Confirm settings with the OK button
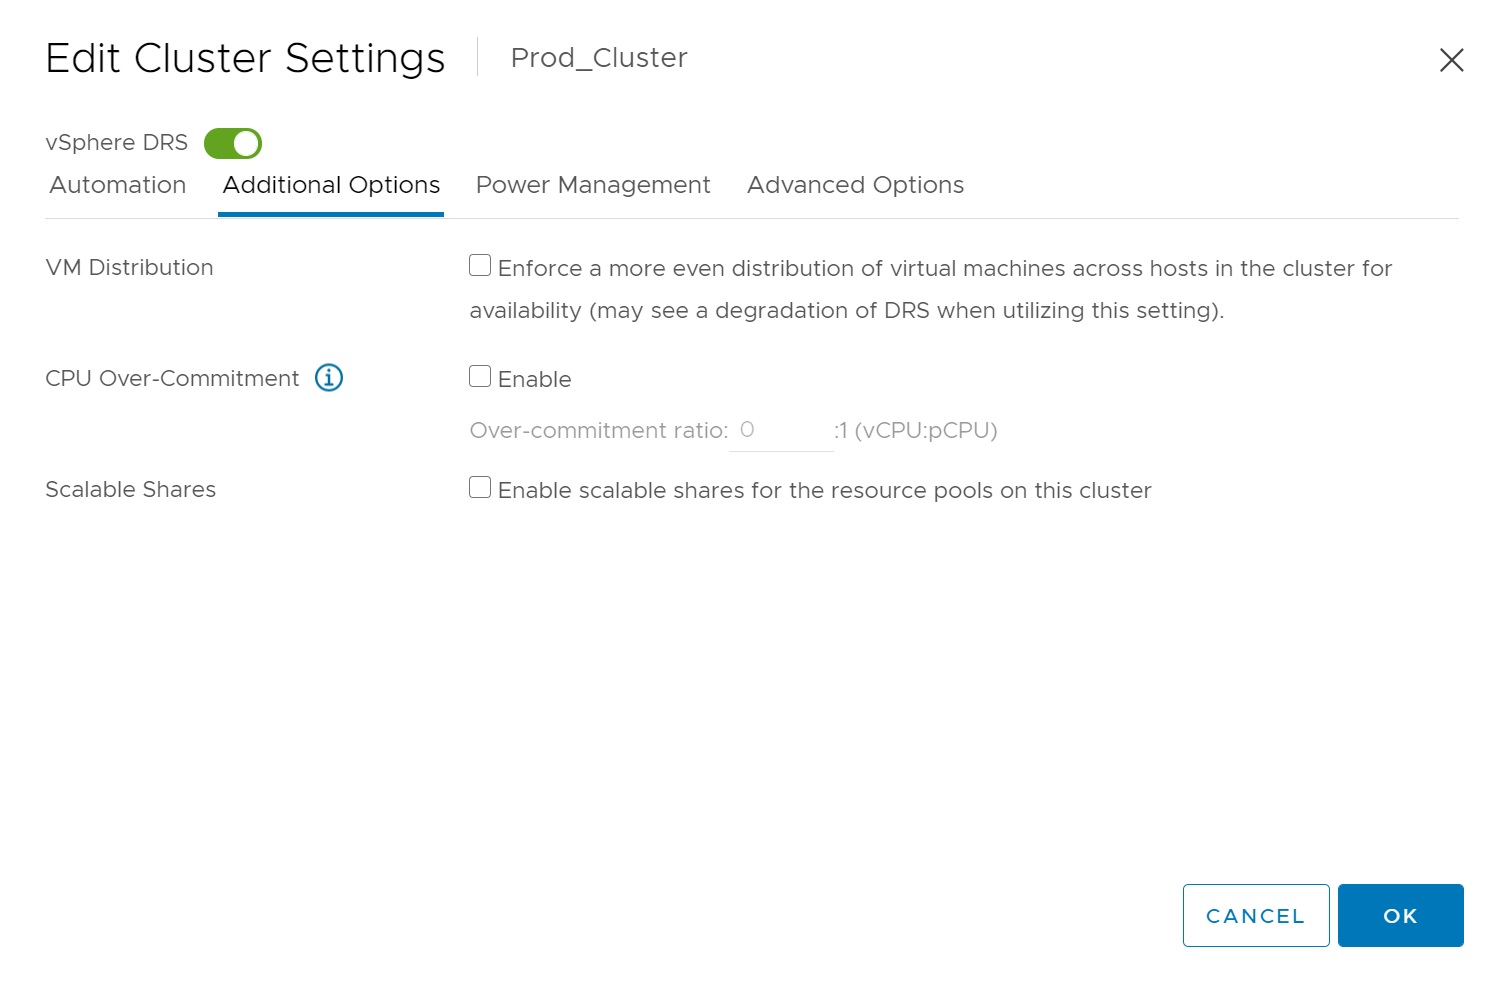Screen dimensions: 1505x990 click(1400, 915)
